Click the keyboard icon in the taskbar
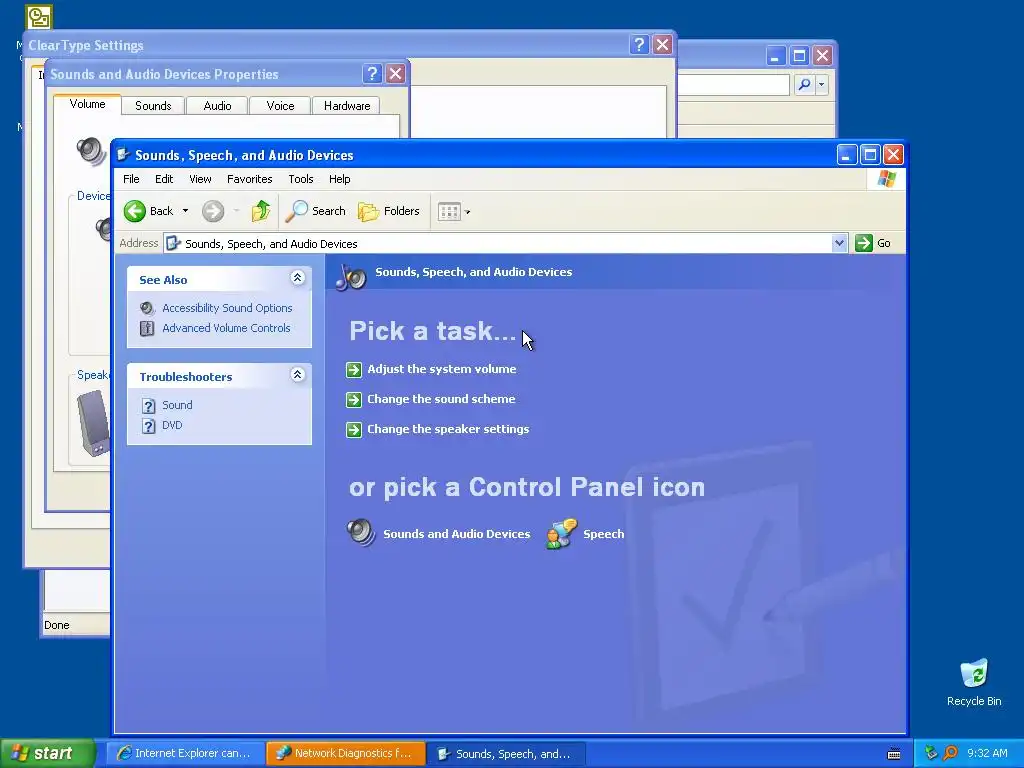This screenshot has width=1024, height=768. click(x=894, y=754)
